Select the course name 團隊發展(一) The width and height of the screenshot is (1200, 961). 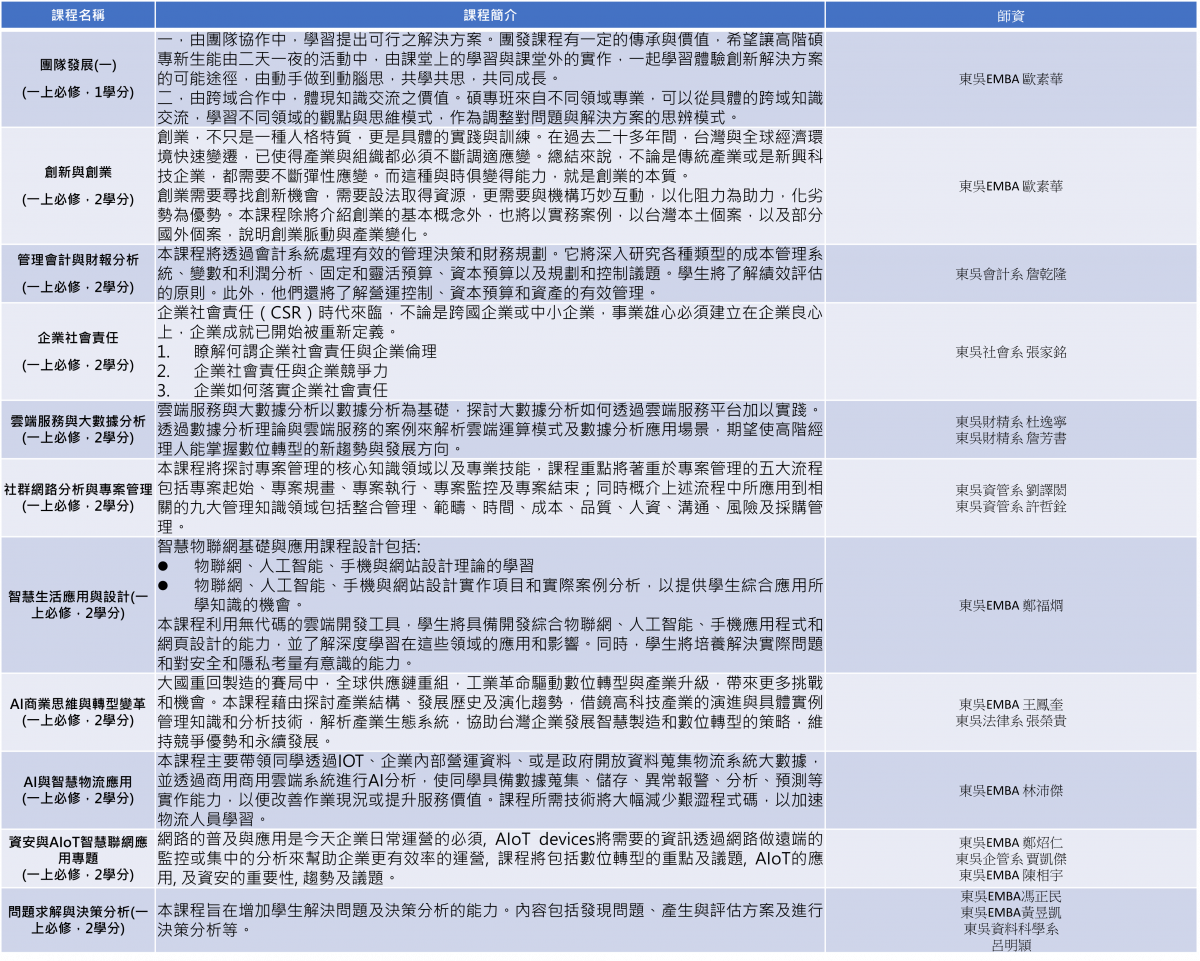point(78,65)
